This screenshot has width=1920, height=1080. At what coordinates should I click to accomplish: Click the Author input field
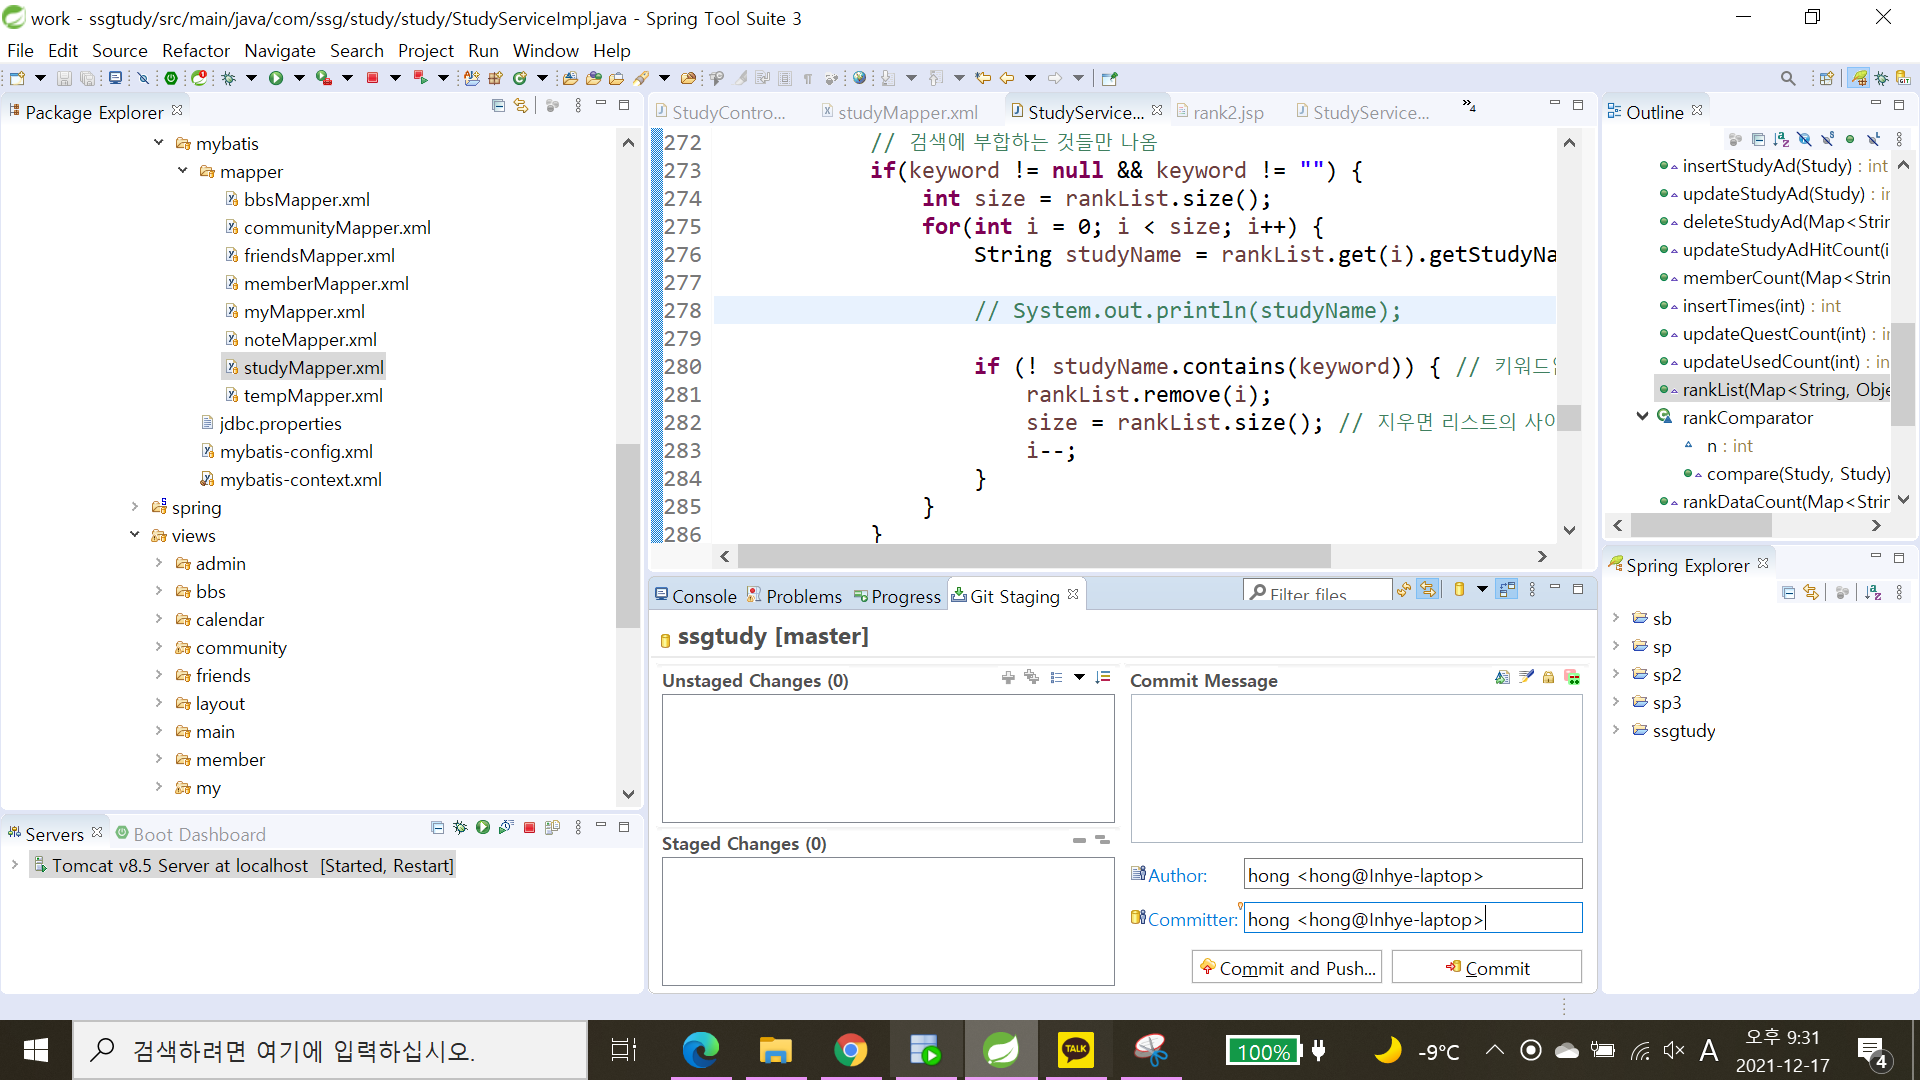tap(1412, 875)
